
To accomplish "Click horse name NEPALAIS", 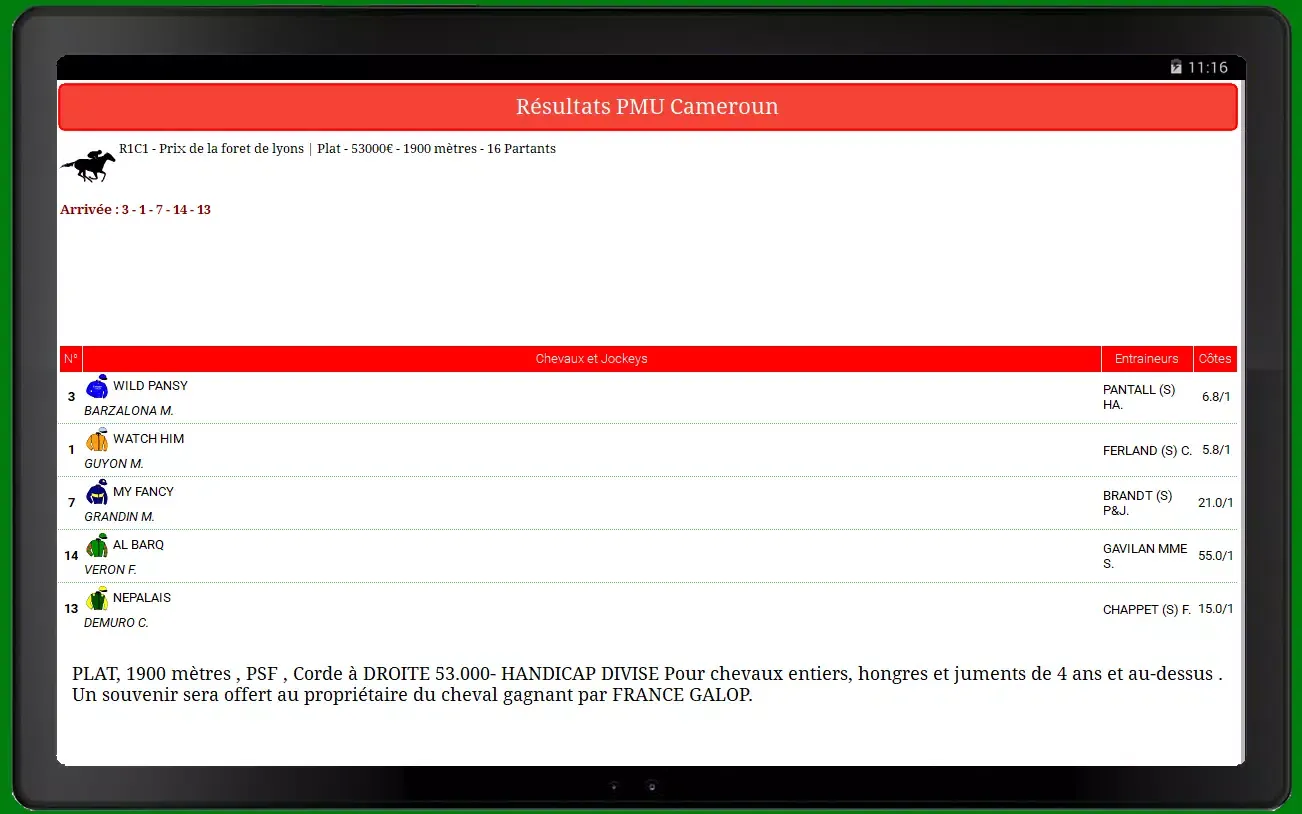I will click(142, 598).
